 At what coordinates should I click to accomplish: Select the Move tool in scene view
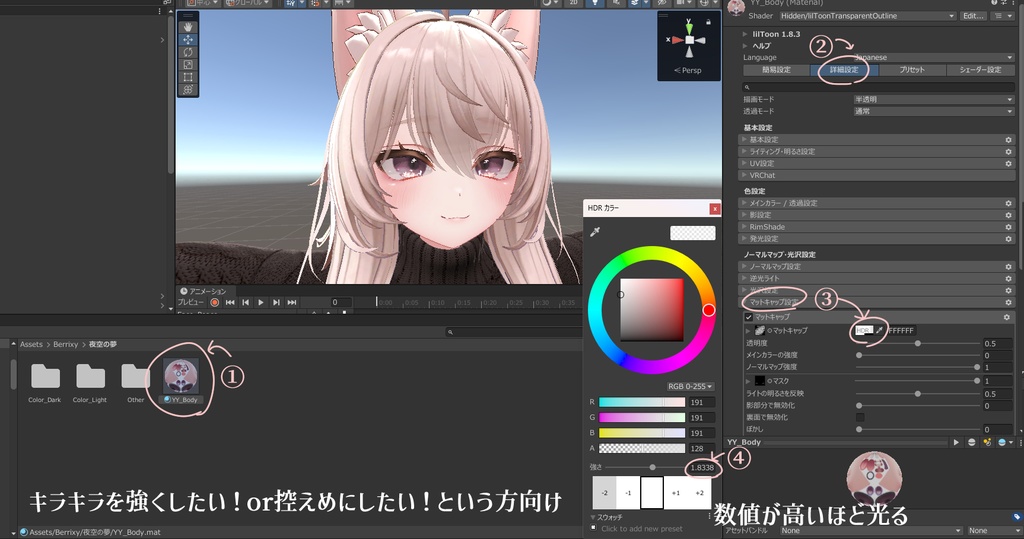188,39
